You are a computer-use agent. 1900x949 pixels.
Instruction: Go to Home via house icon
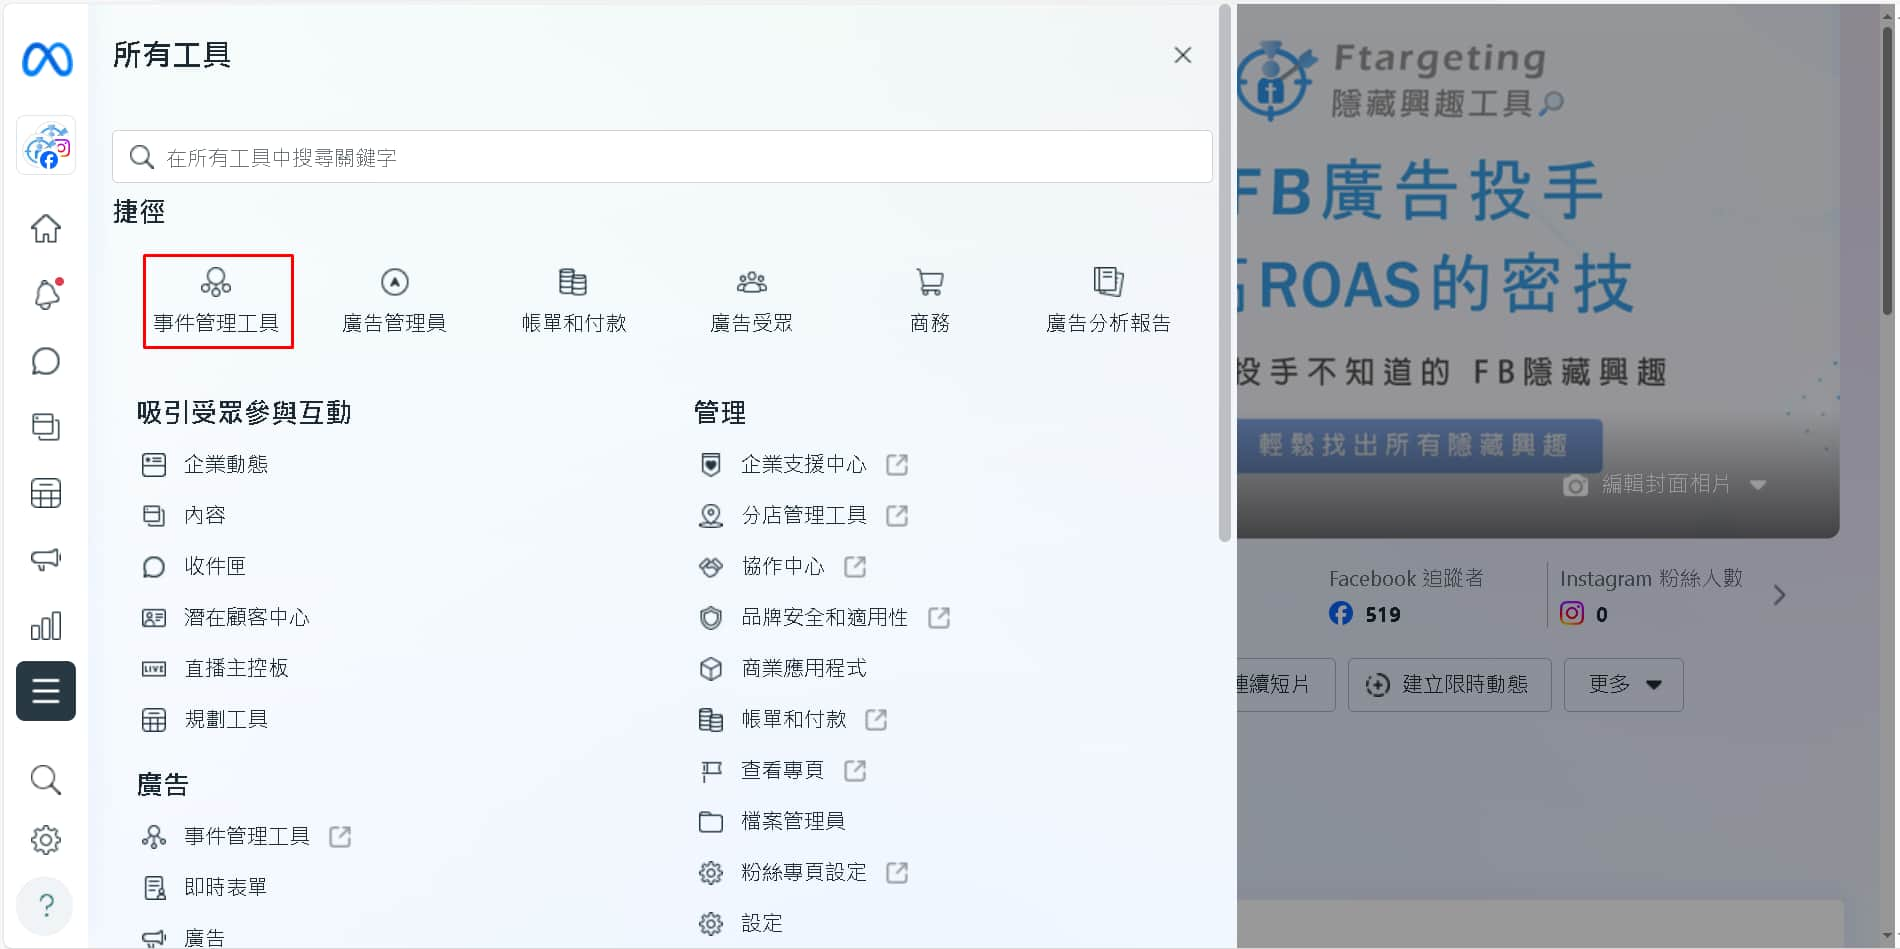pos(46,229)
